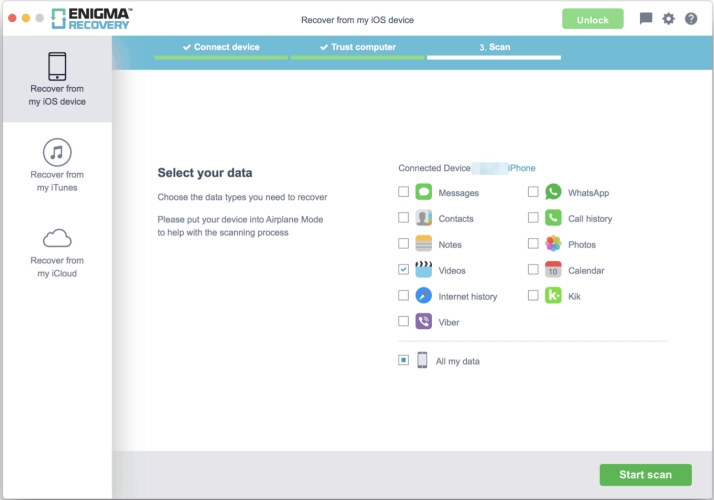Toggle the All my data checkbox
Screen dimensions: 714x500
(x=403, y=360)
